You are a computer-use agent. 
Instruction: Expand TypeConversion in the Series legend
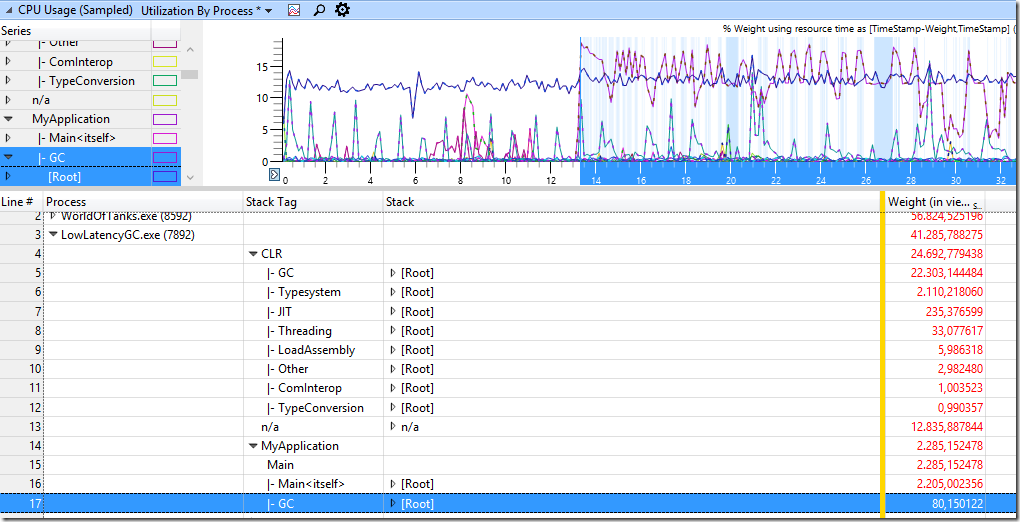point(8,81)
